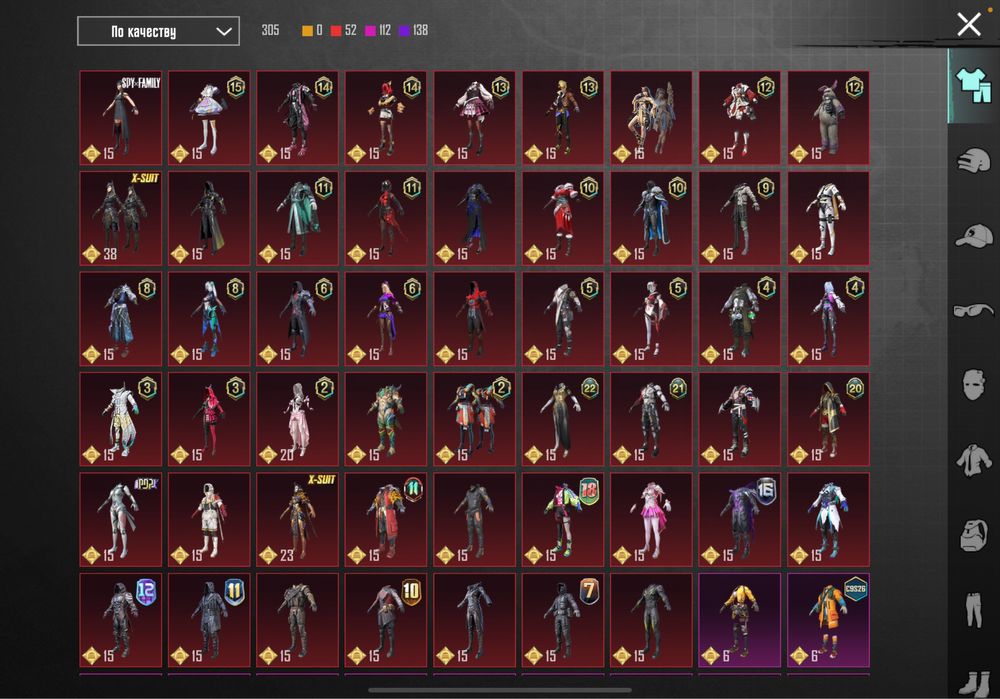Viewport: 1000px width, 699px height.
Task: Pick the blue caped knight outfit badge 10
Action: pyautogui.click(x=651, y=218)
